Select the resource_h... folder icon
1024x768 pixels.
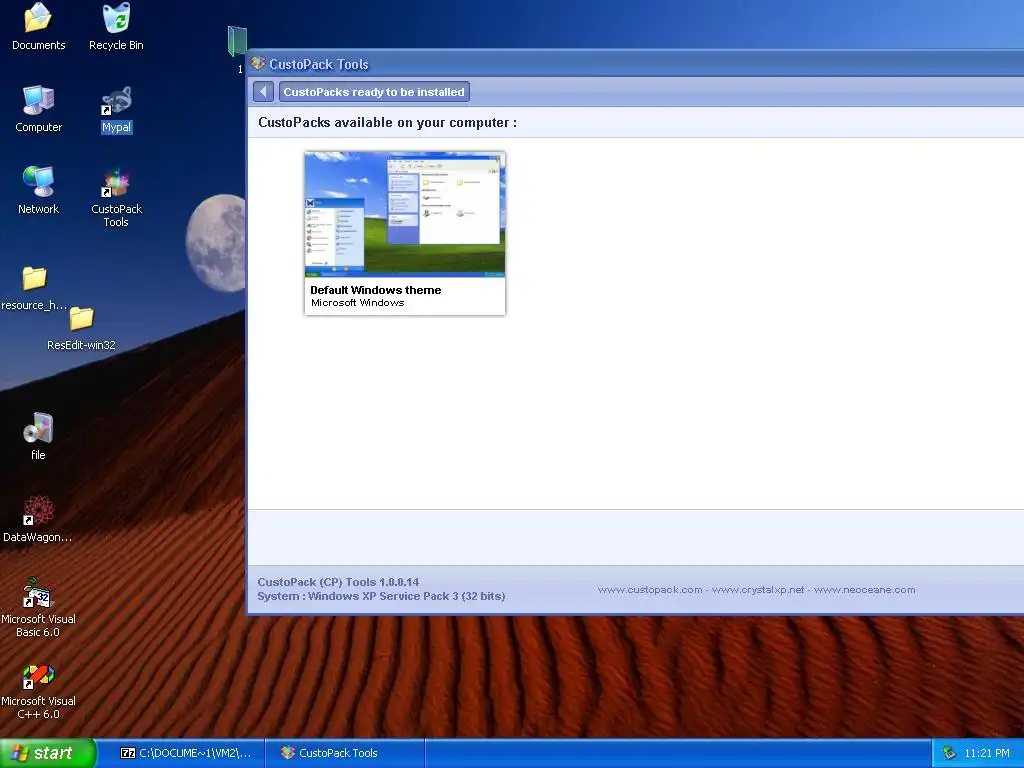pos(34,287)
